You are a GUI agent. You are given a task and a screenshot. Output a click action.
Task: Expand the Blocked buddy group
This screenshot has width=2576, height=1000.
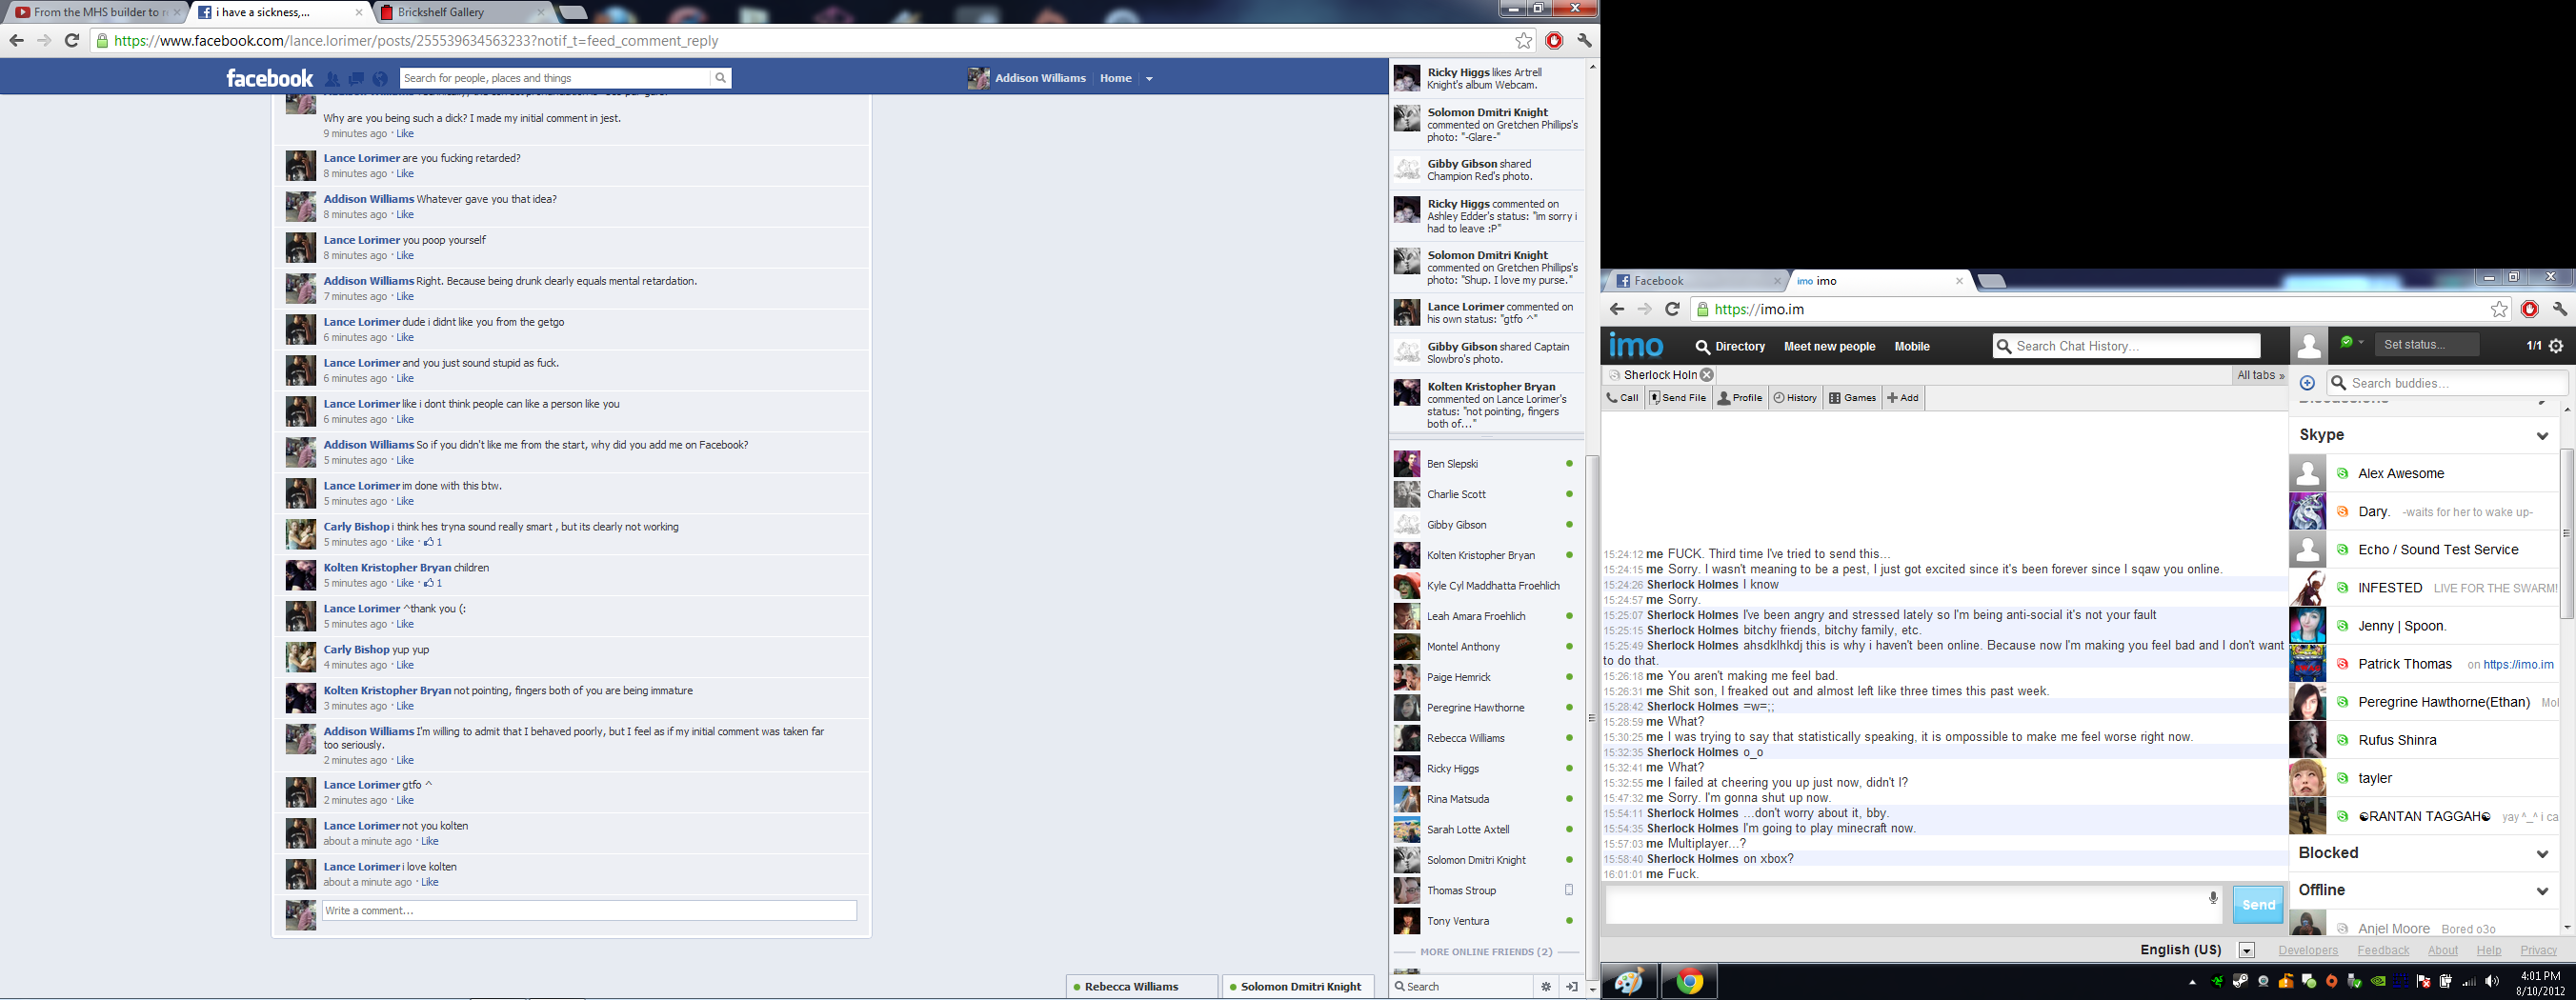[2542, 853]
